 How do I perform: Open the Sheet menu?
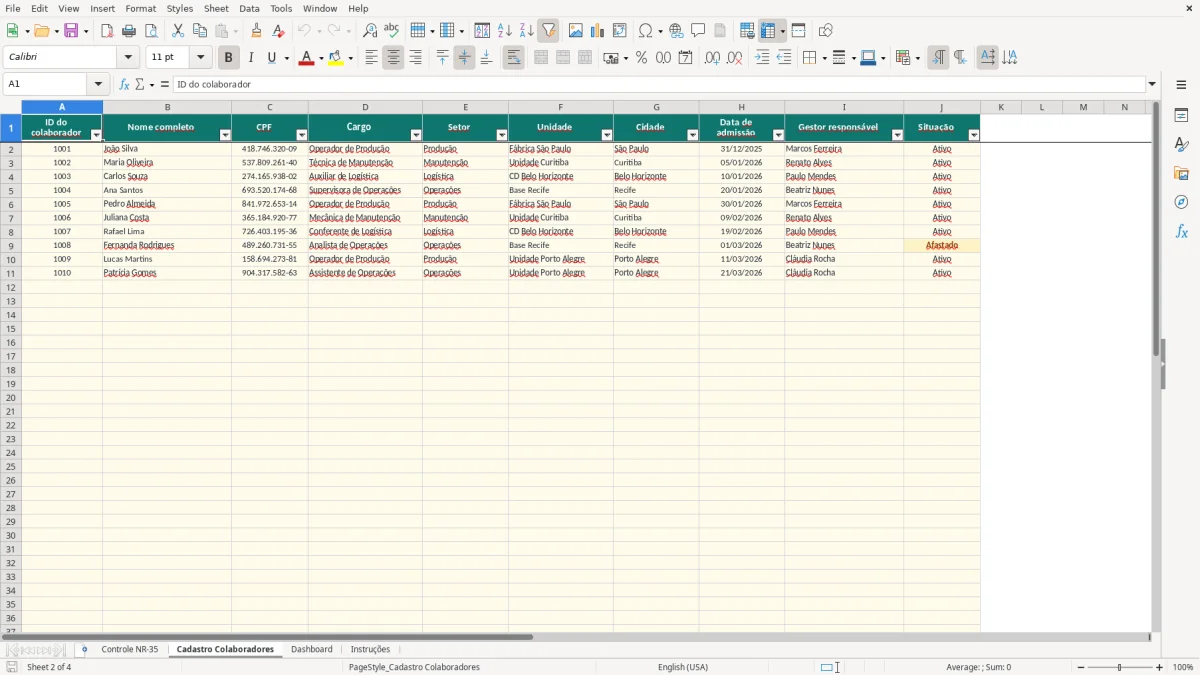[x=216, y=8]
